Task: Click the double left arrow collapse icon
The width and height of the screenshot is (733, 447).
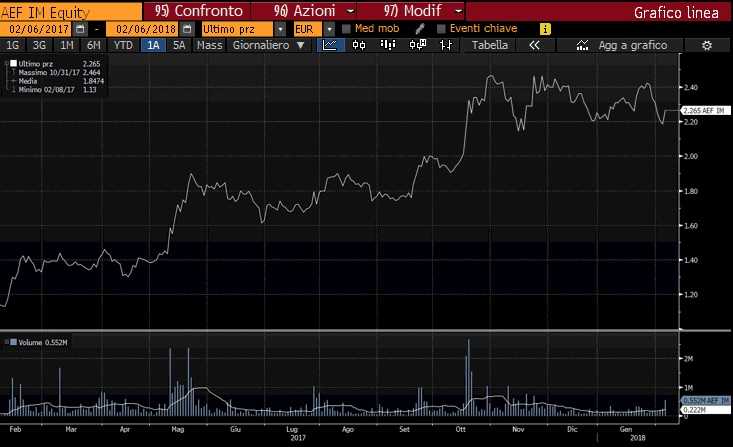Action: point(534,46)
